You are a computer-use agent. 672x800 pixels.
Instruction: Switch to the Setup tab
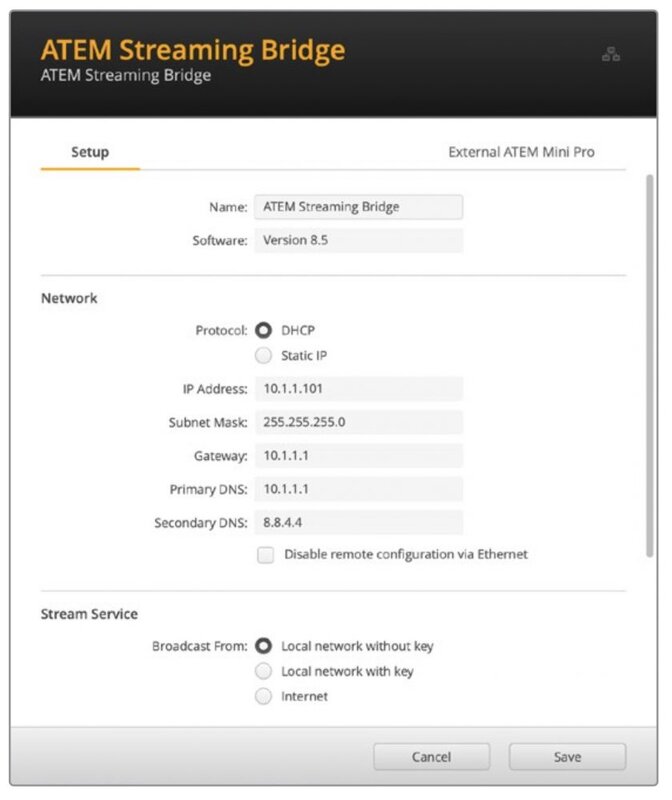tap(90, 152)
